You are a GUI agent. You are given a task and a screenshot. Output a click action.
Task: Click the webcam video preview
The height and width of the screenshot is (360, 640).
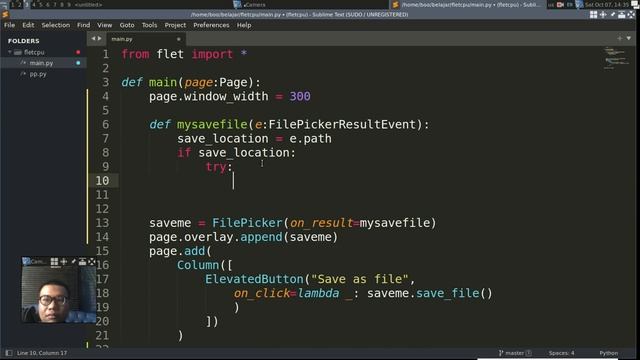point(59,295)
